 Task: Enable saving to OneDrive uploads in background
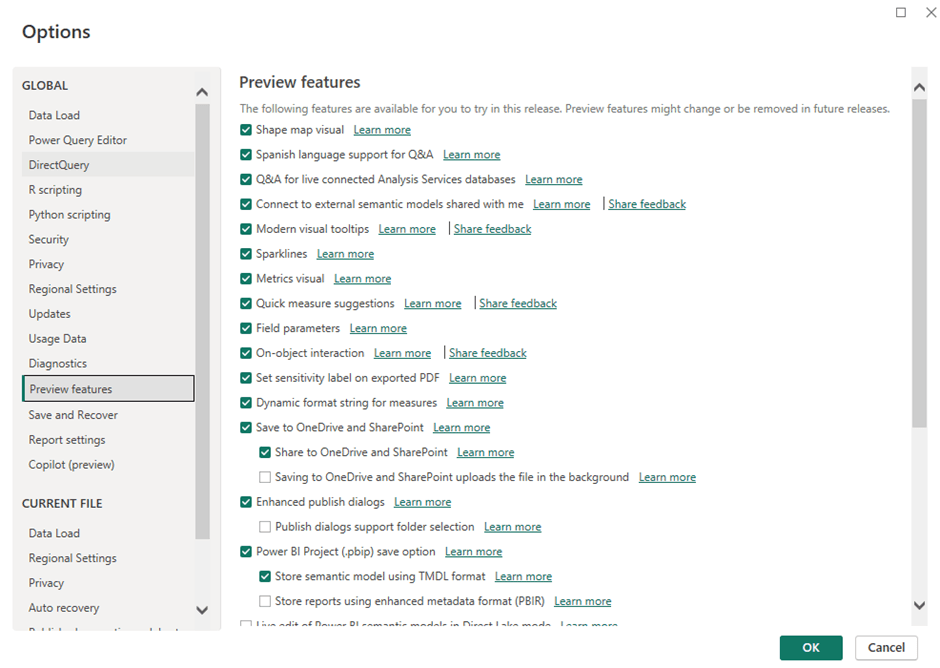point(265,477)
